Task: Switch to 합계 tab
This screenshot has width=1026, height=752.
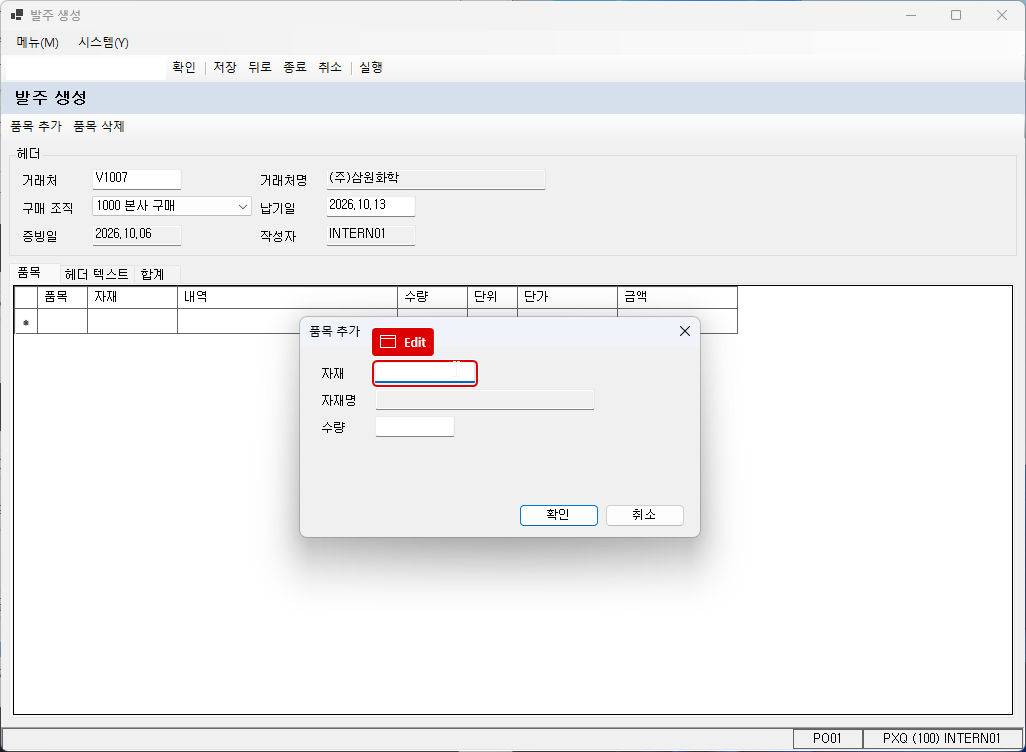Action: [x=152, y=274]
